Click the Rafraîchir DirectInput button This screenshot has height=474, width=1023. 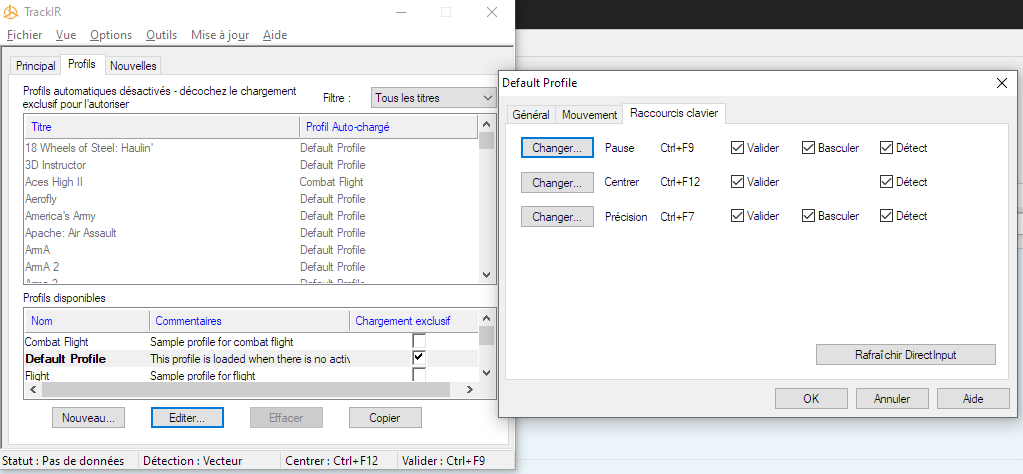coord(906,355)
